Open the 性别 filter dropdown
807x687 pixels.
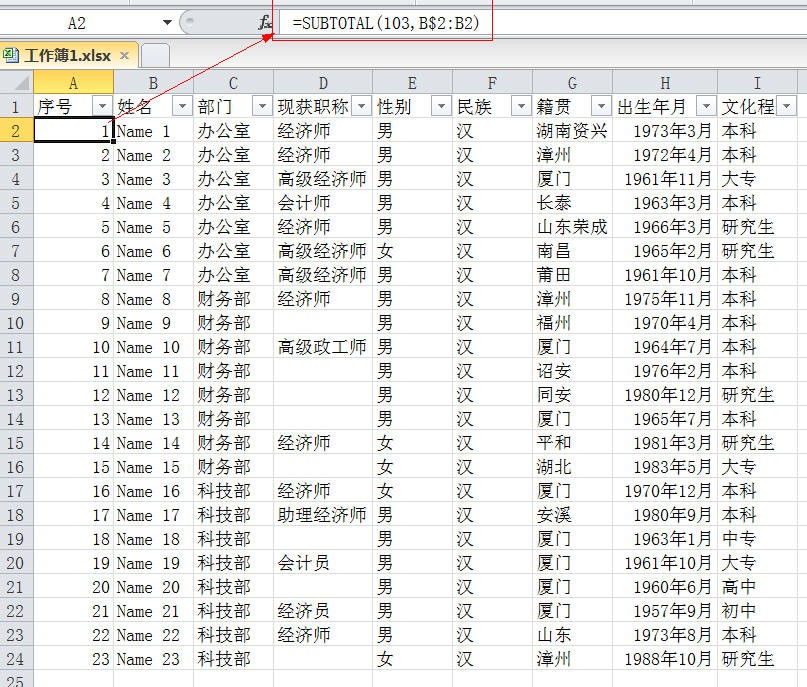[x=441, y=107]
